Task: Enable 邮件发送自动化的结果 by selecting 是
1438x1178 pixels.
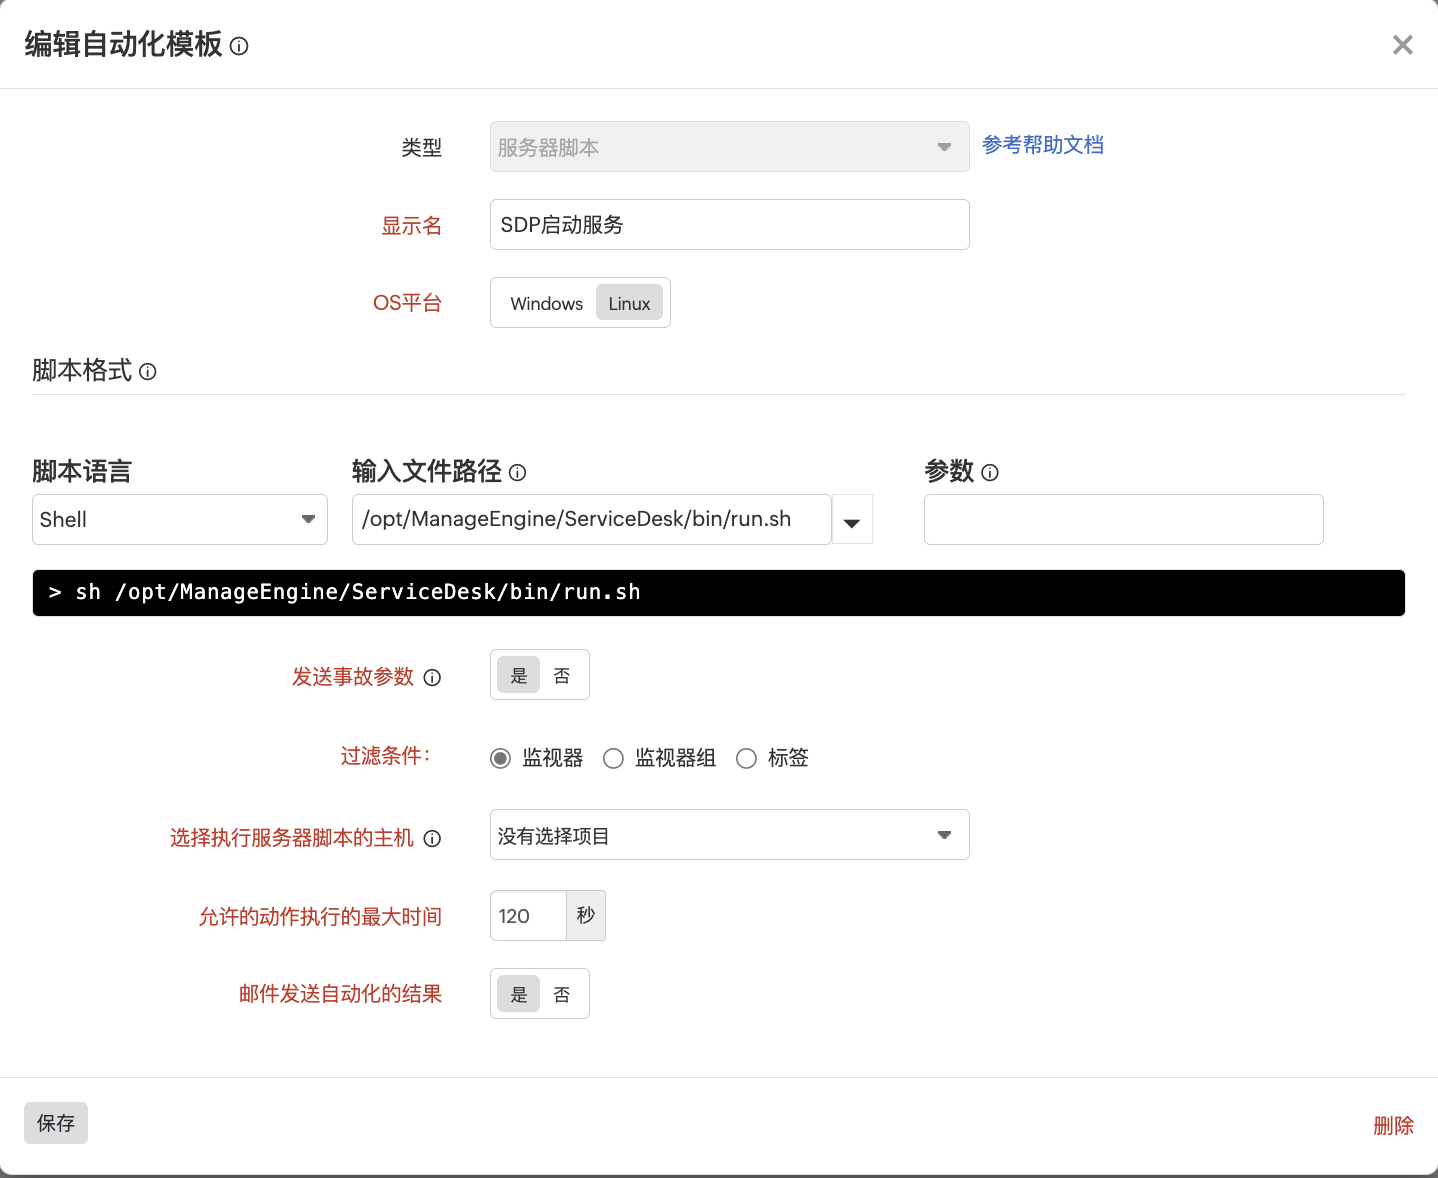Action: pyautogui.click(x=518, y=993)
